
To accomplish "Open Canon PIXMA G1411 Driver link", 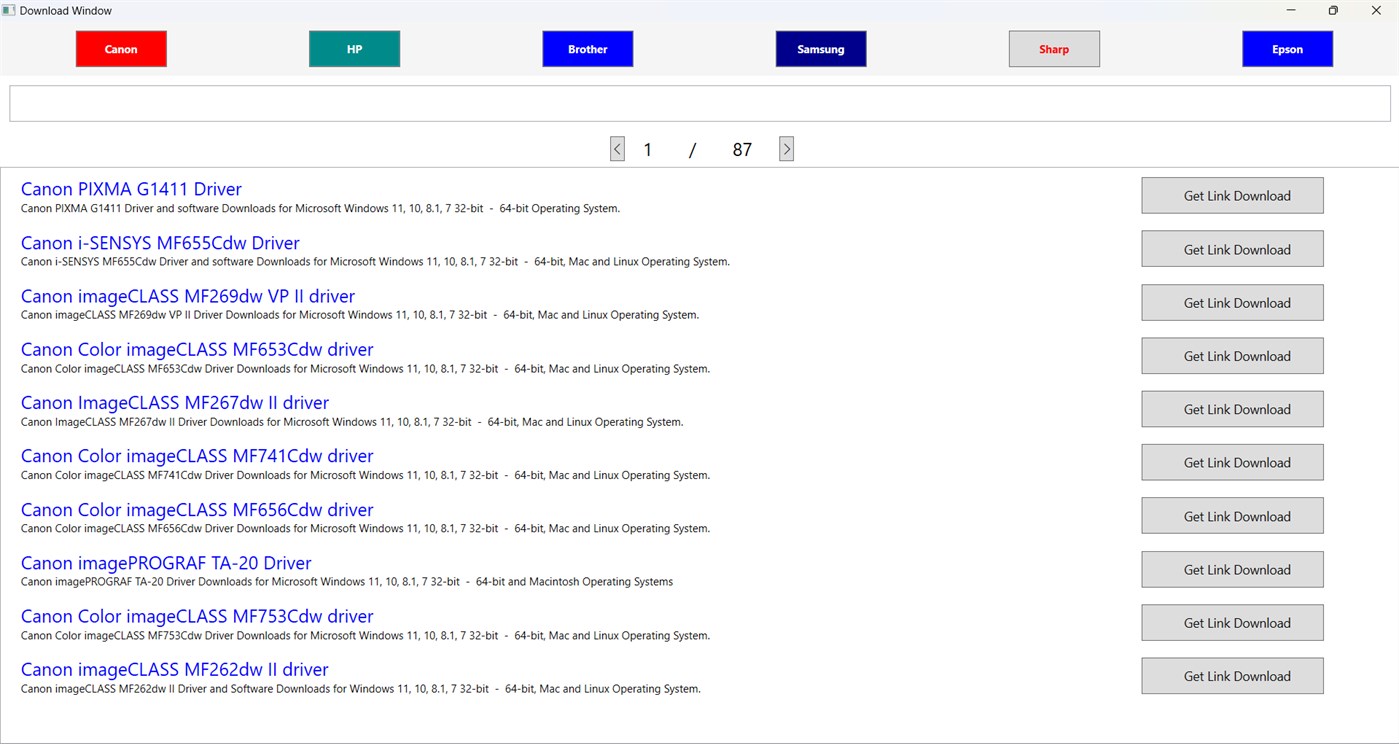I will pyautogui.click(x=131, y=189).
